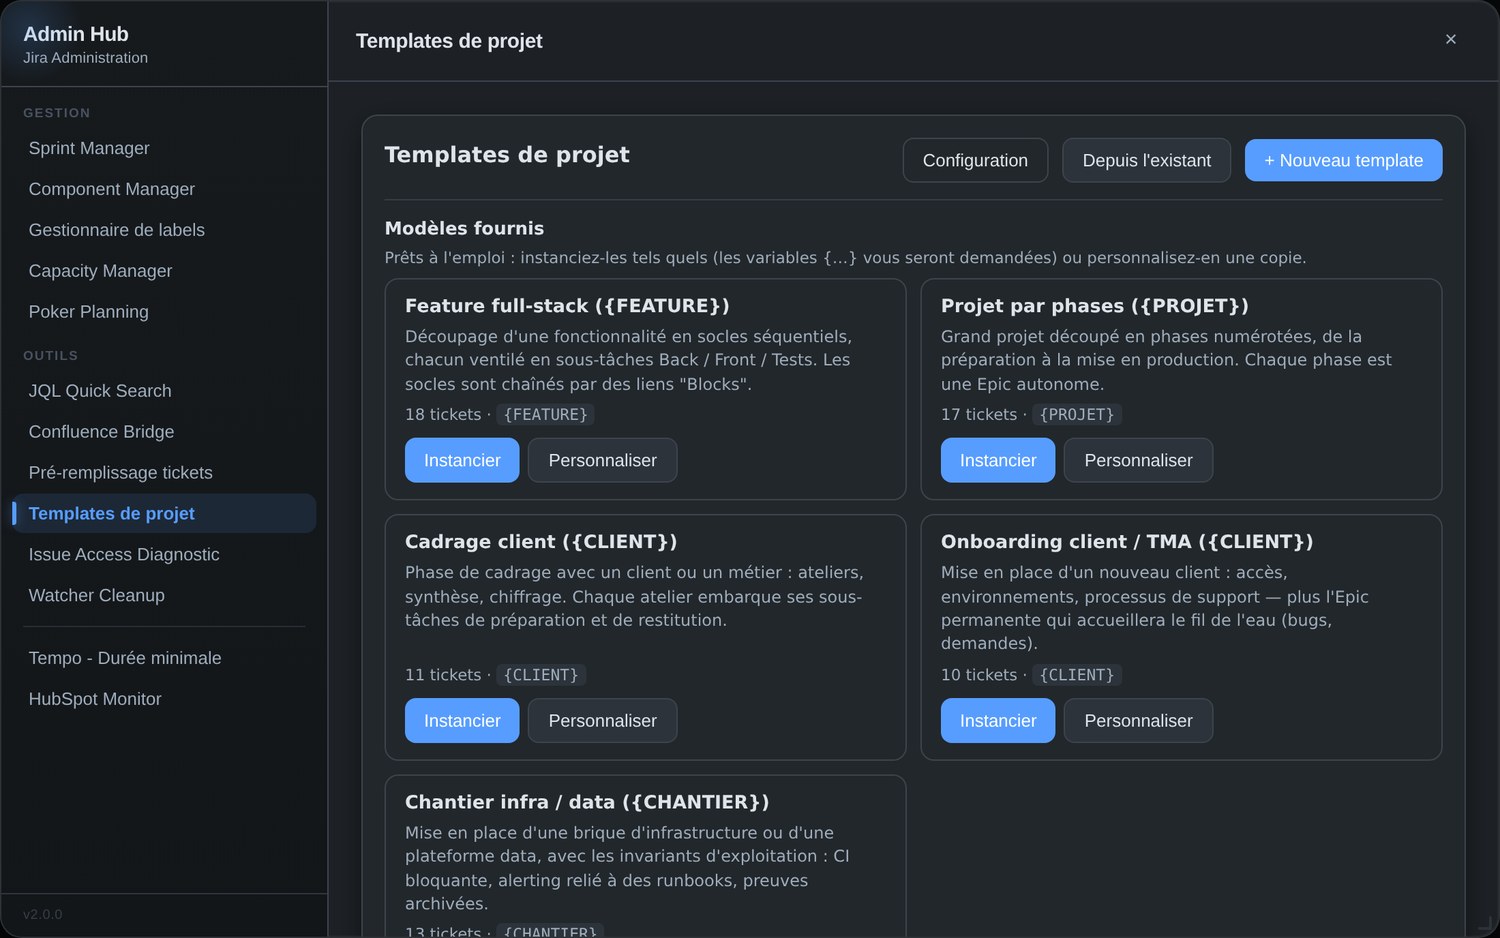The width and height of the screenshot is (1500, 938).
Task: Click the Chantier infra / data ({CHANTIER}) title
Action: (587, 802)
